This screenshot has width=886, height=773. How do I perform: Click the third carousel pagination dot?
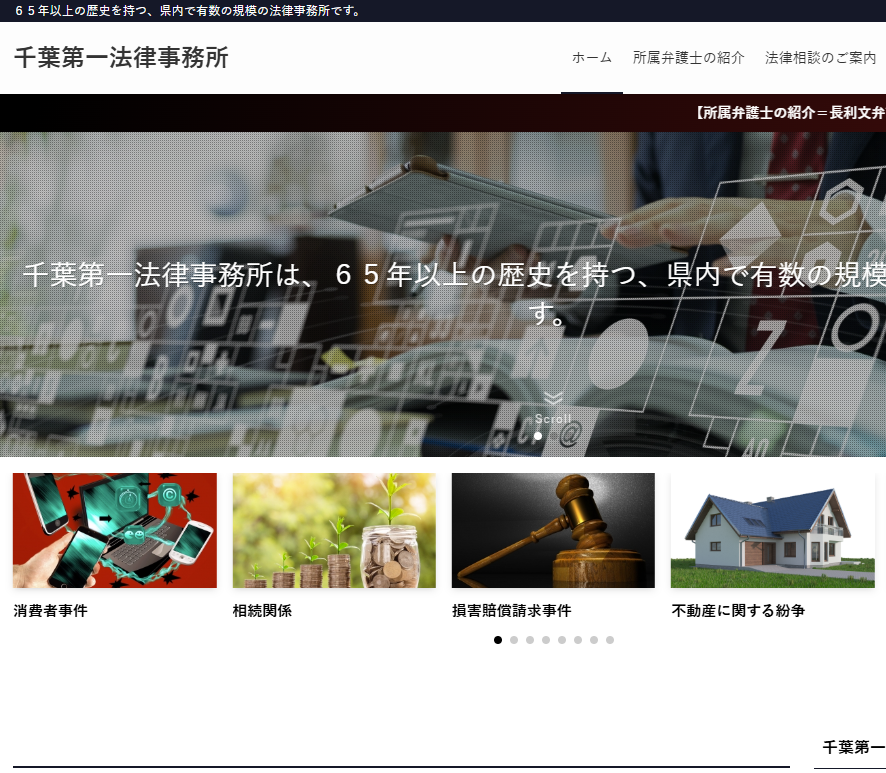coord(529,639)
